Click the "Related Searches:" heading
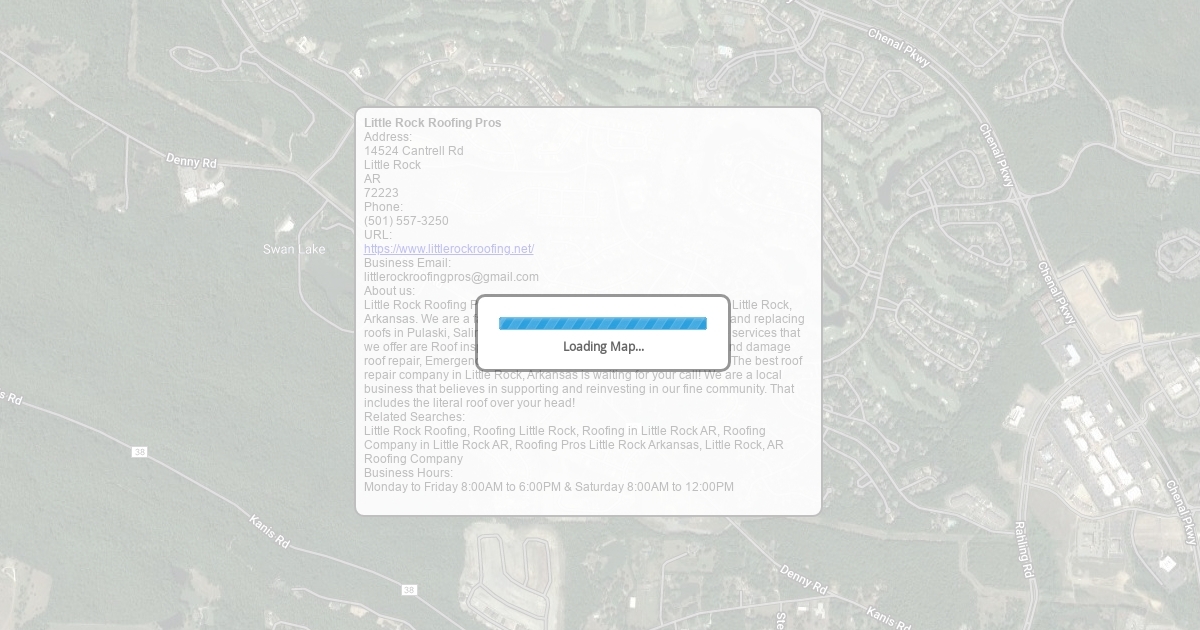Image resolution: width=1200 pixels, height=630 pixels. tap(414, 417)
